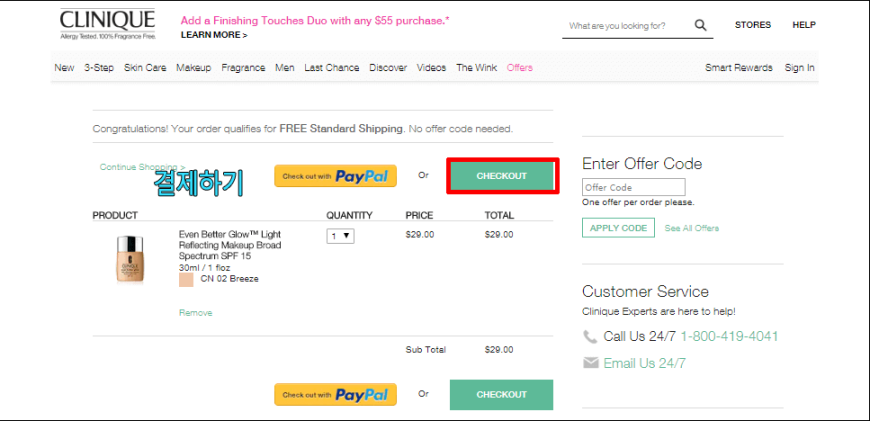
Task: Click the Clinique logo
Action: click(108, 24)
